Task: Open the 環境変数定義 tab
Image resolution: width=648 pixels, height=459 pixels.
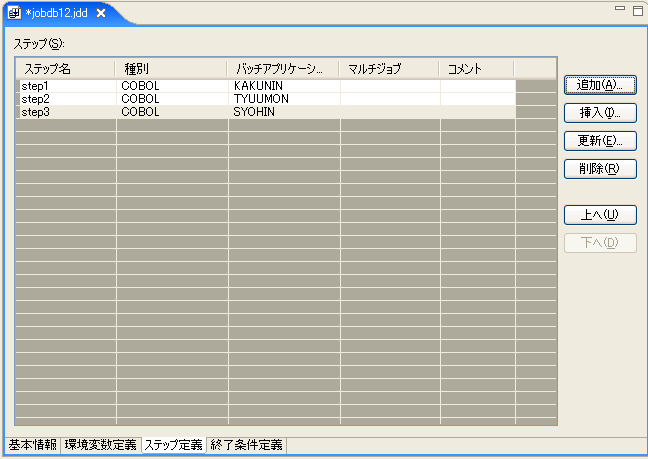Action: 100,445
